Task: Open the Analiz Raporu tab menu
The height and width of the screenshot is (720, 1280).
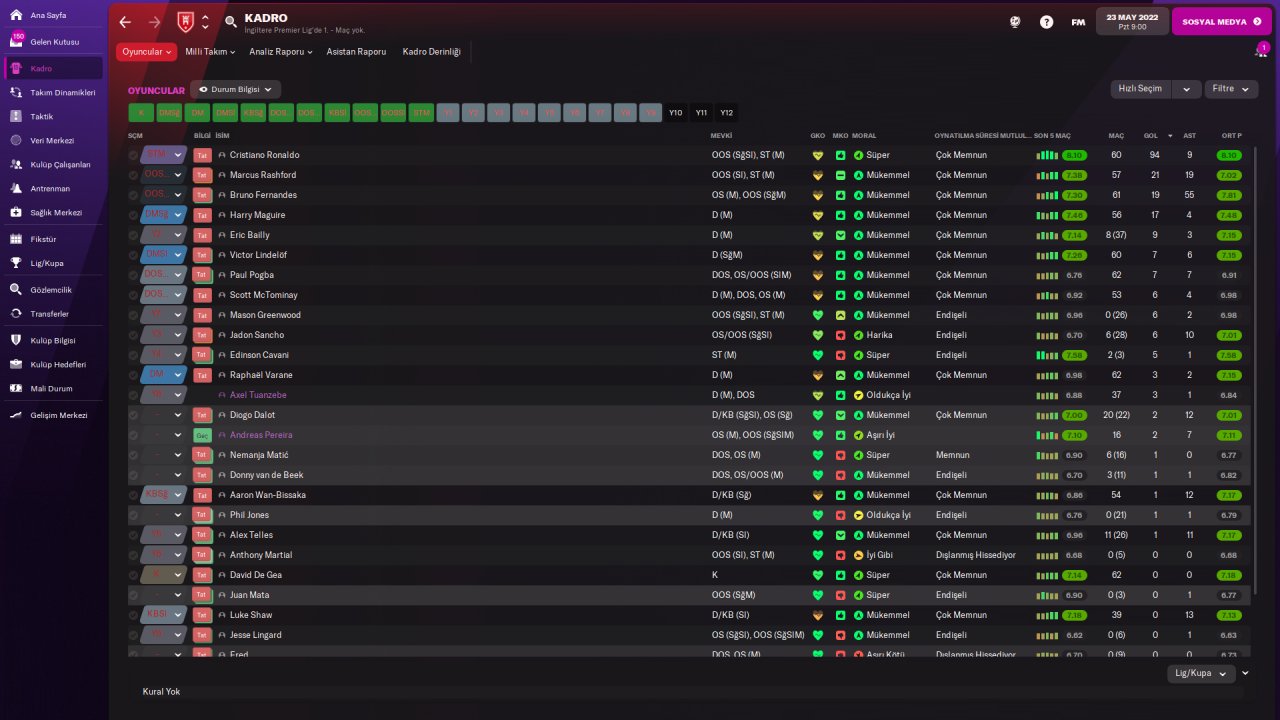Action: point(281,52)
